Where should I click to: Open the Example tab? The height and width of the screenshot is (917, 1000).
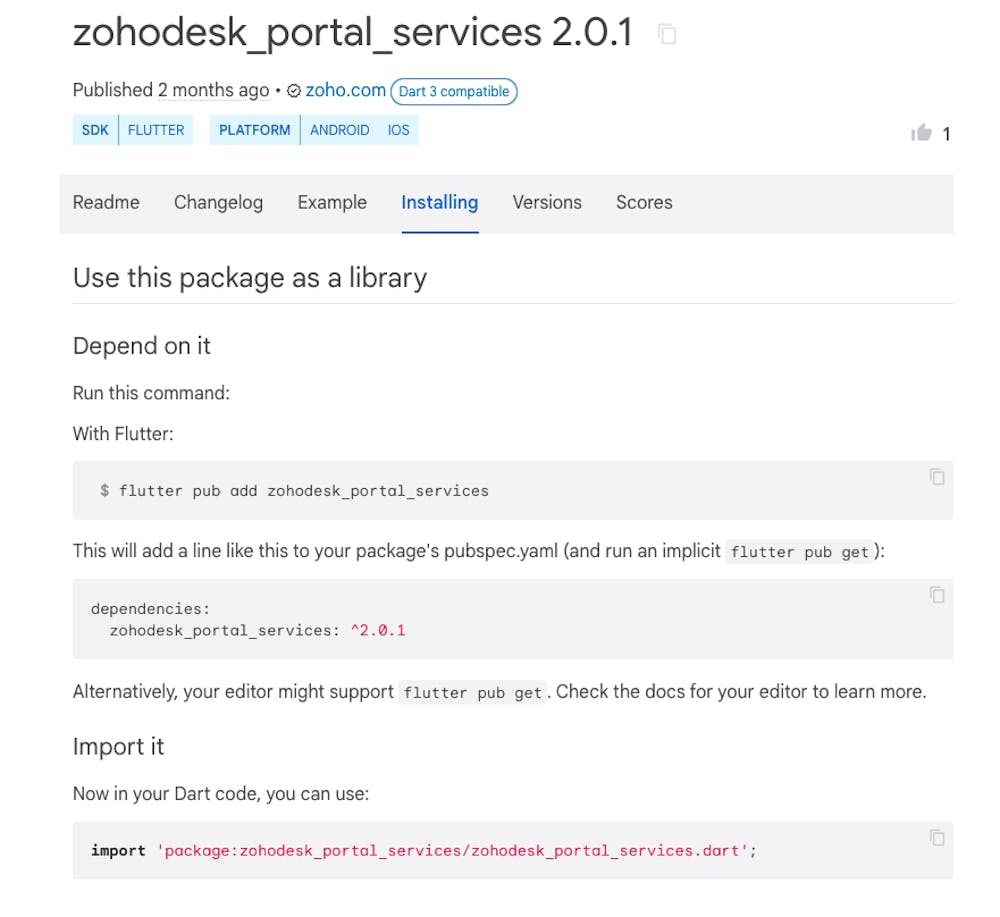(x=332, y=202)
